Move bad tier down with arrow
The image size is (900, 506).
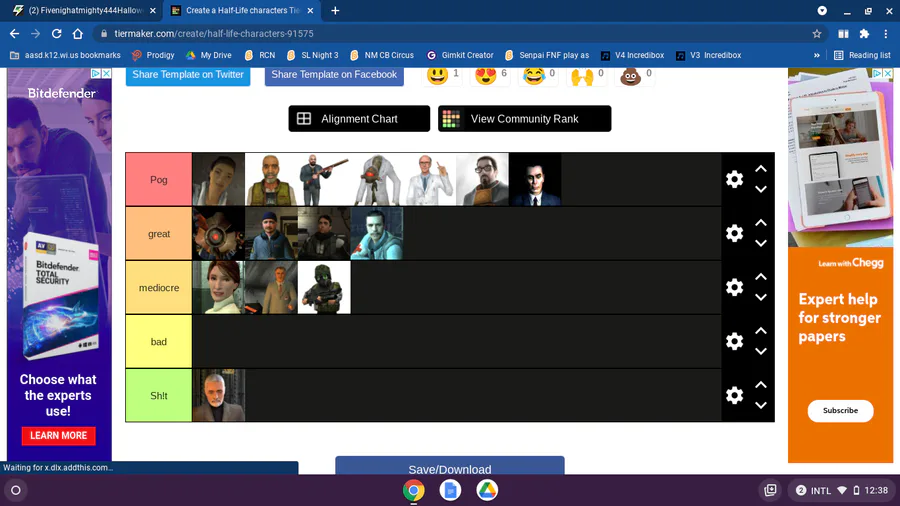(761, 351)
